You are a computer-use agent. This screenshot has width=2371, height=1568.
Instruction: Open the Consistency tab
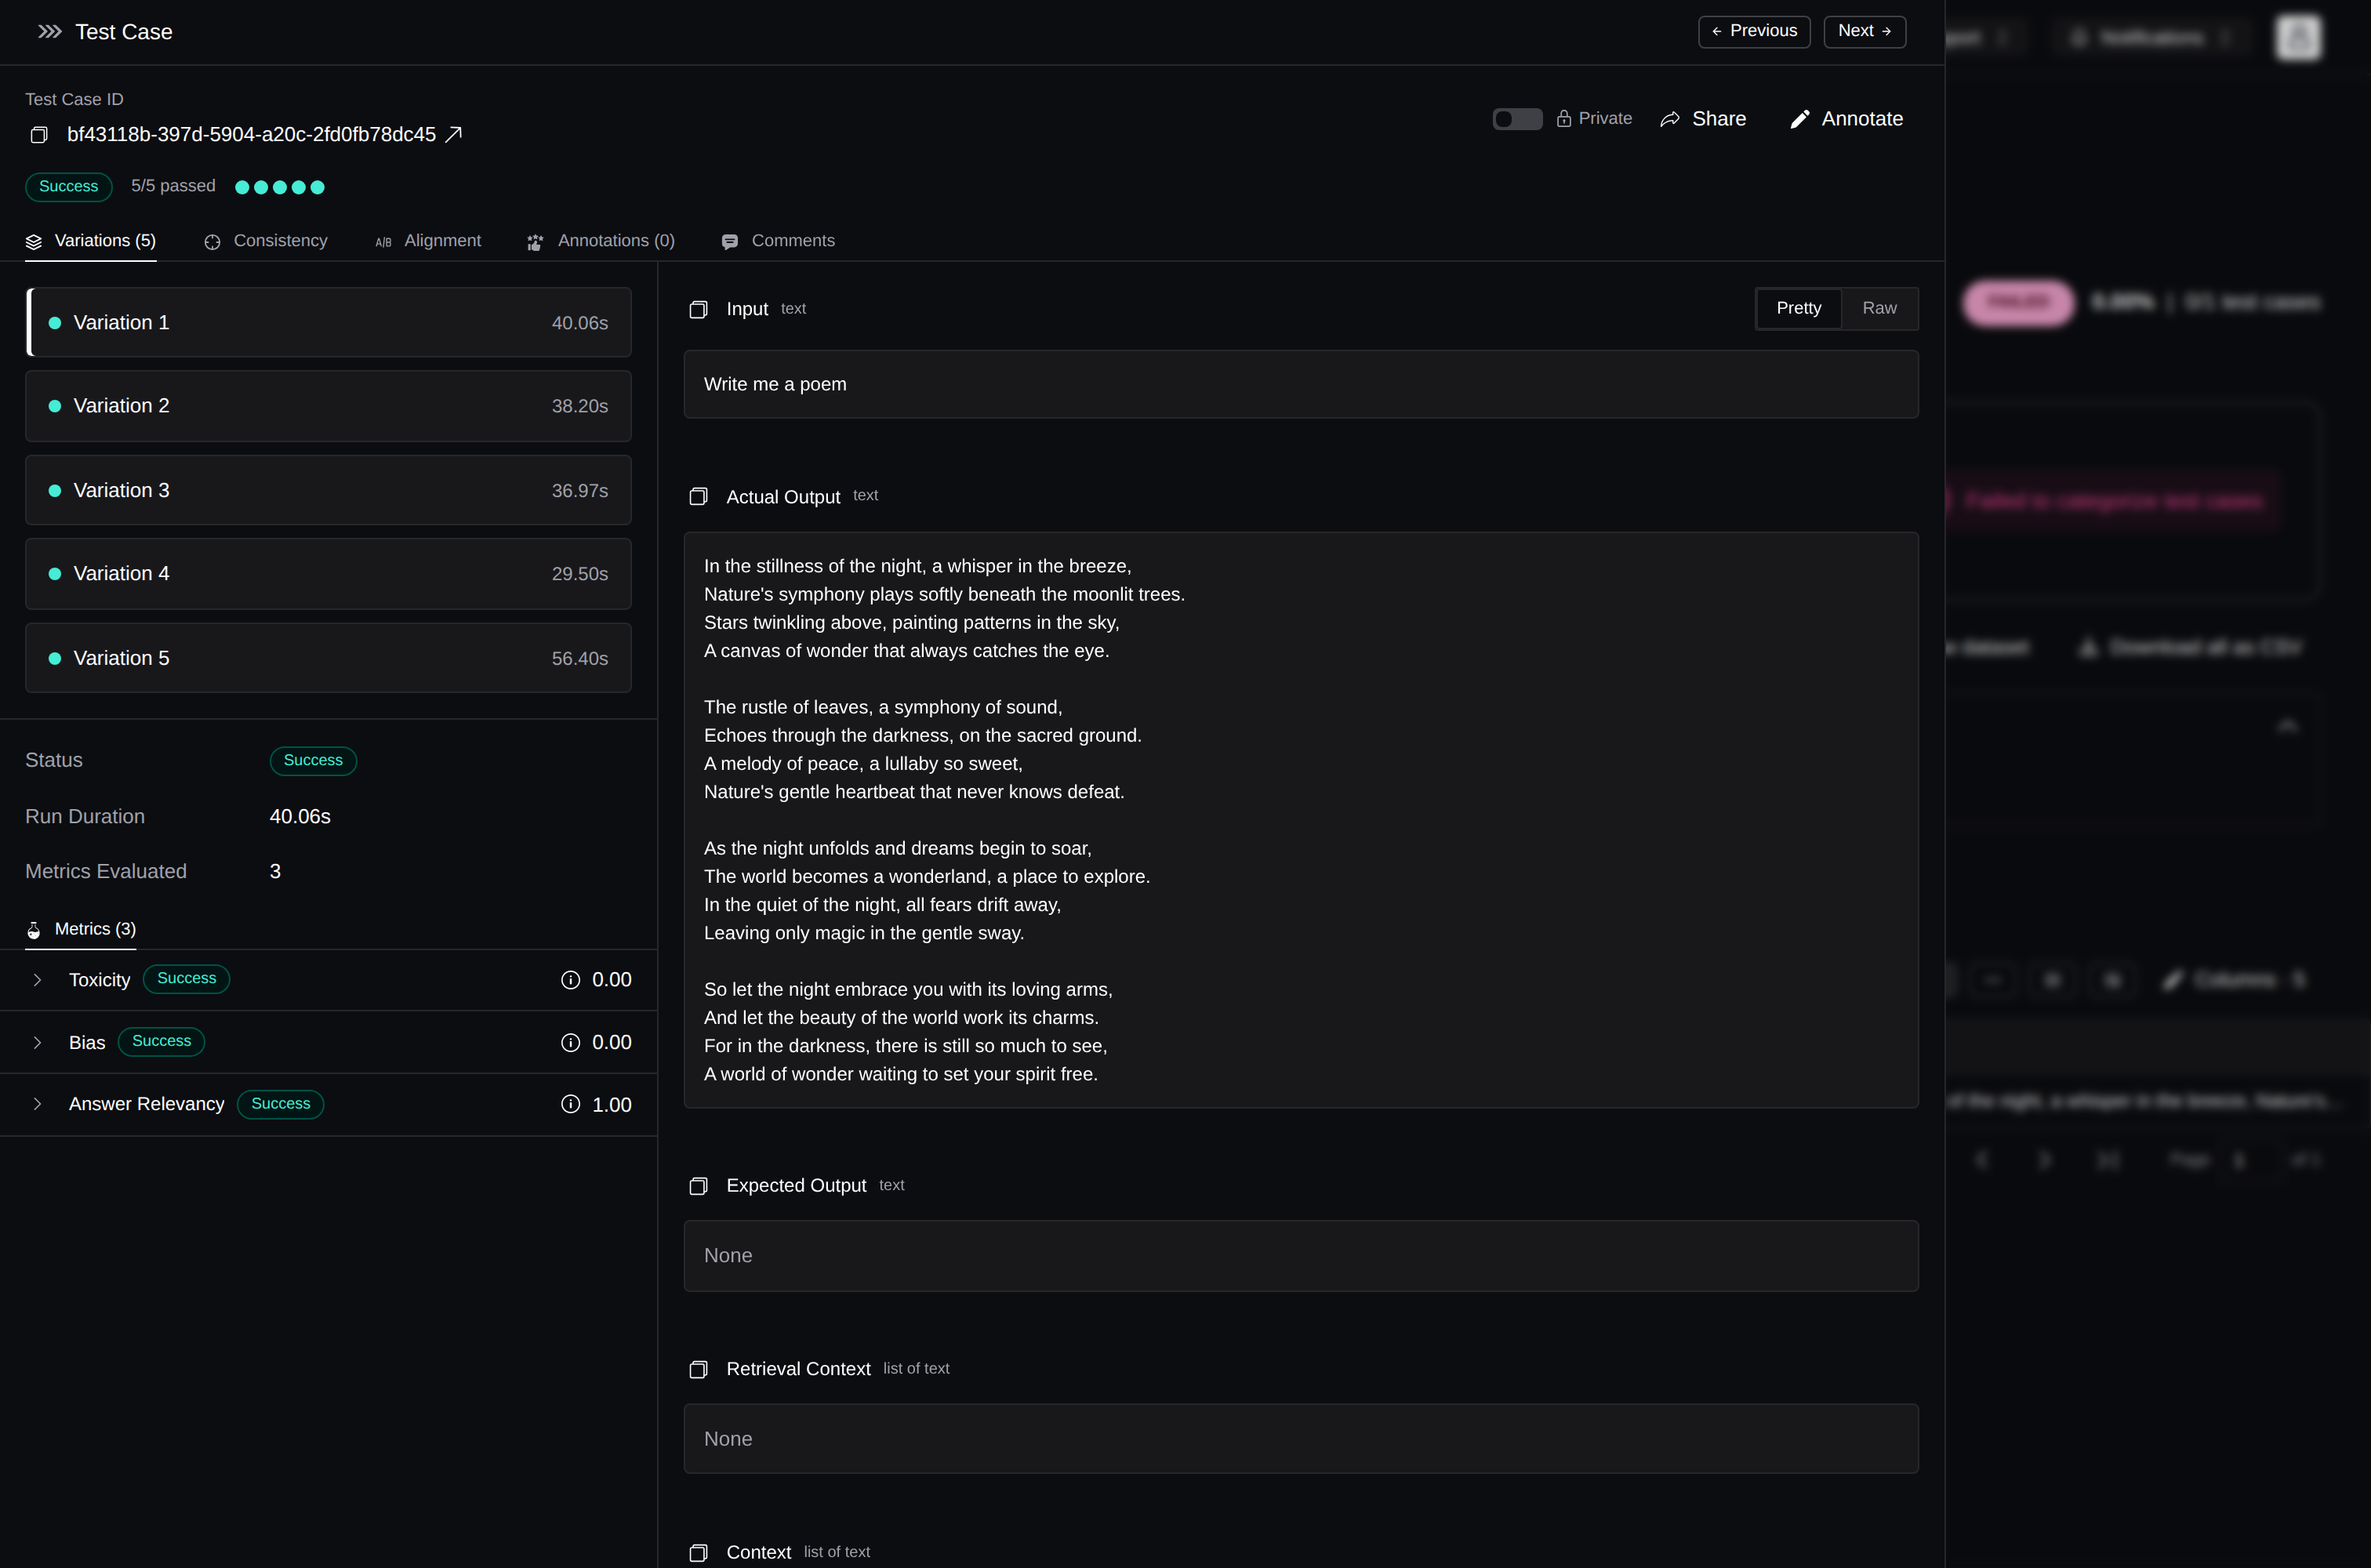(265, 241)
